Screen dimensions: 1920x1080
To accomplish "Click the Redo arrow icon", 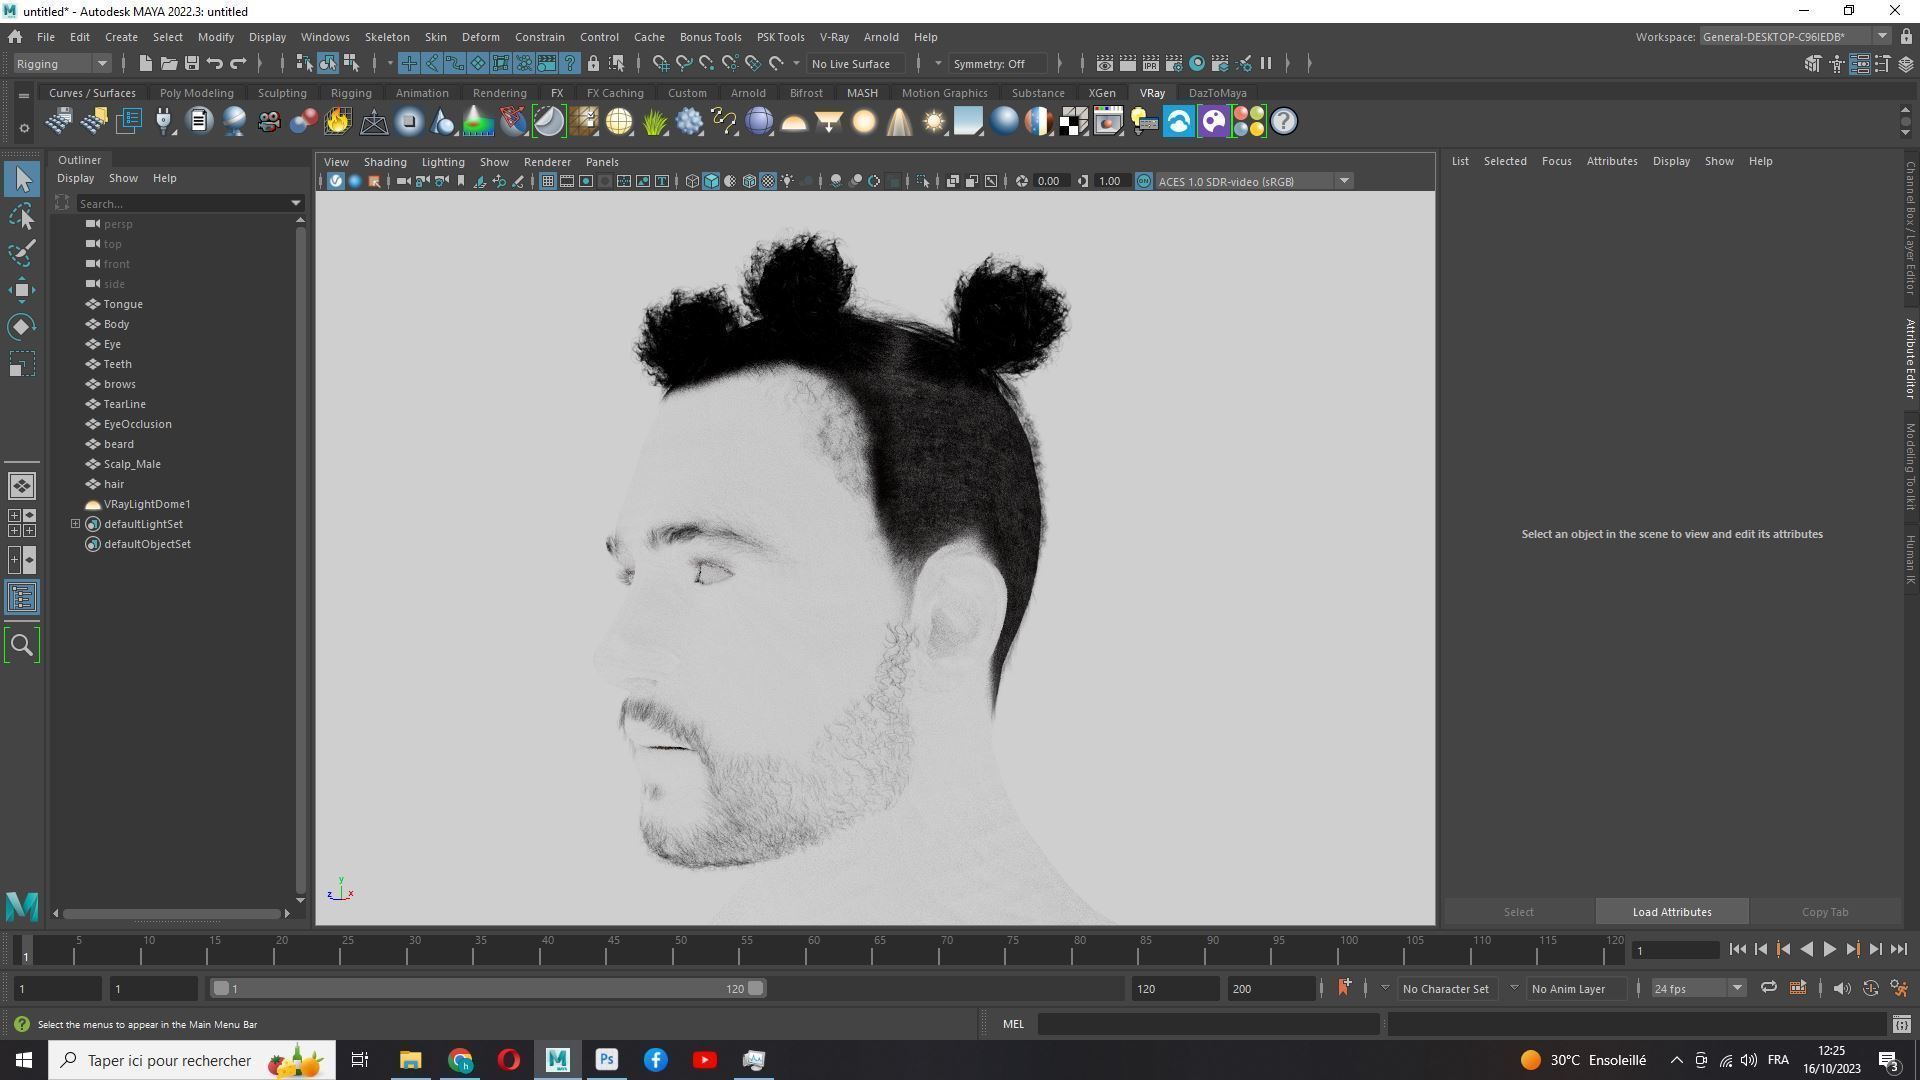I will (238, 63).
